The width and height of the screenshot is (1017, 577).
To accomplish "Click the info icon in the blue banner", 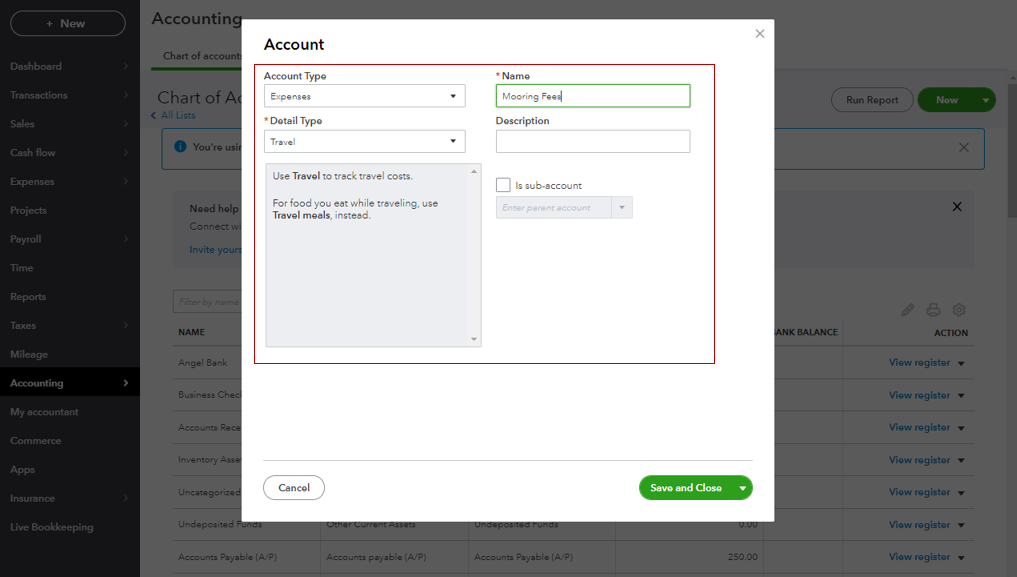I will 180,146.
